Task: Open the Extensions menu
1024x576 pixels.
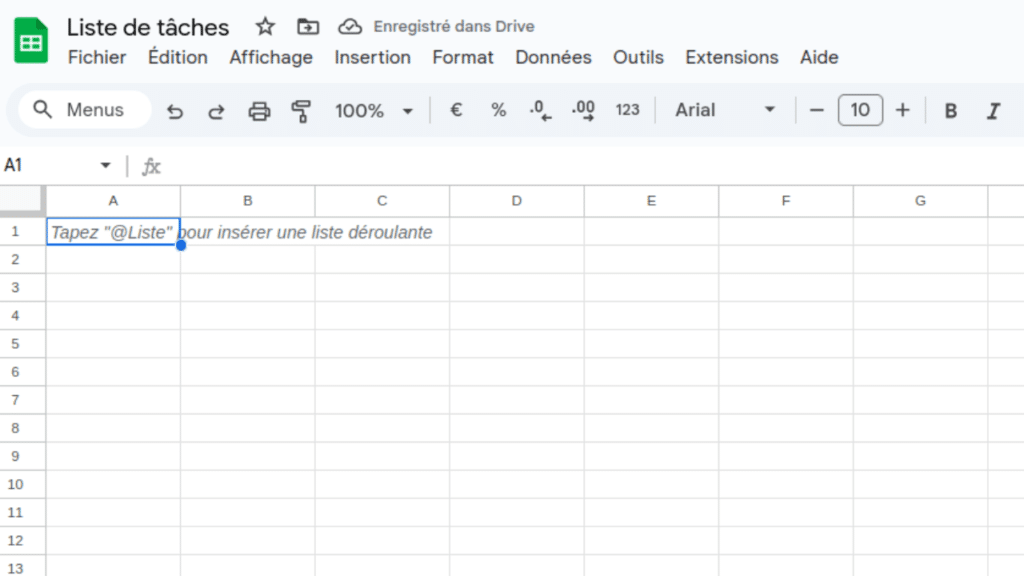Action: click(731, 57)
